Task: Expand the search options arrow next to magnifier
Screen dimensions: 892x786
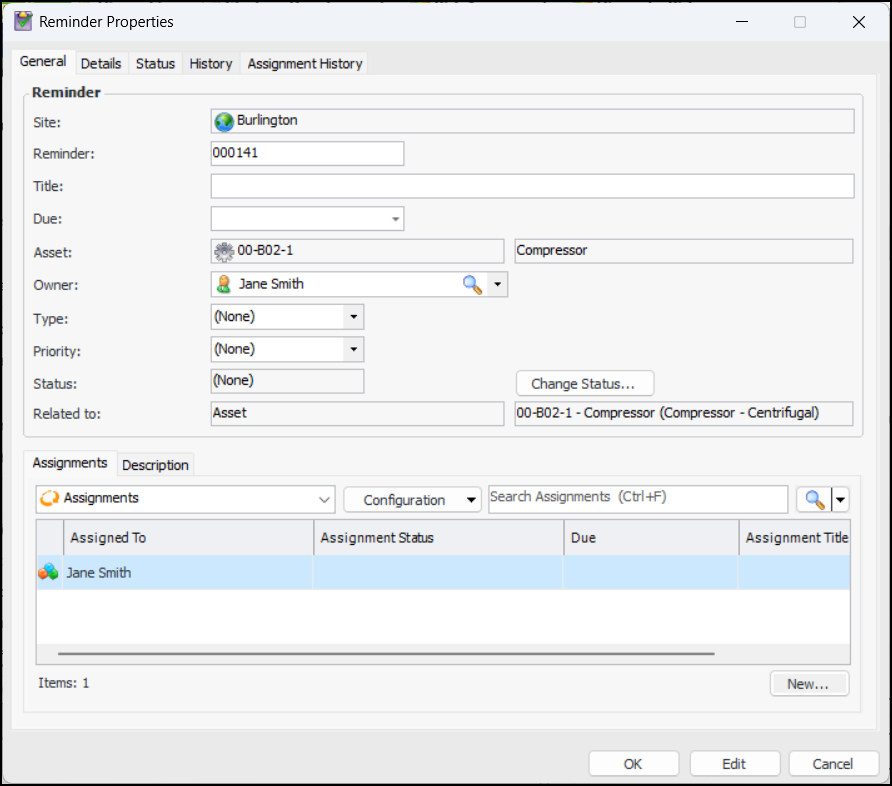Action: [840, 500]
